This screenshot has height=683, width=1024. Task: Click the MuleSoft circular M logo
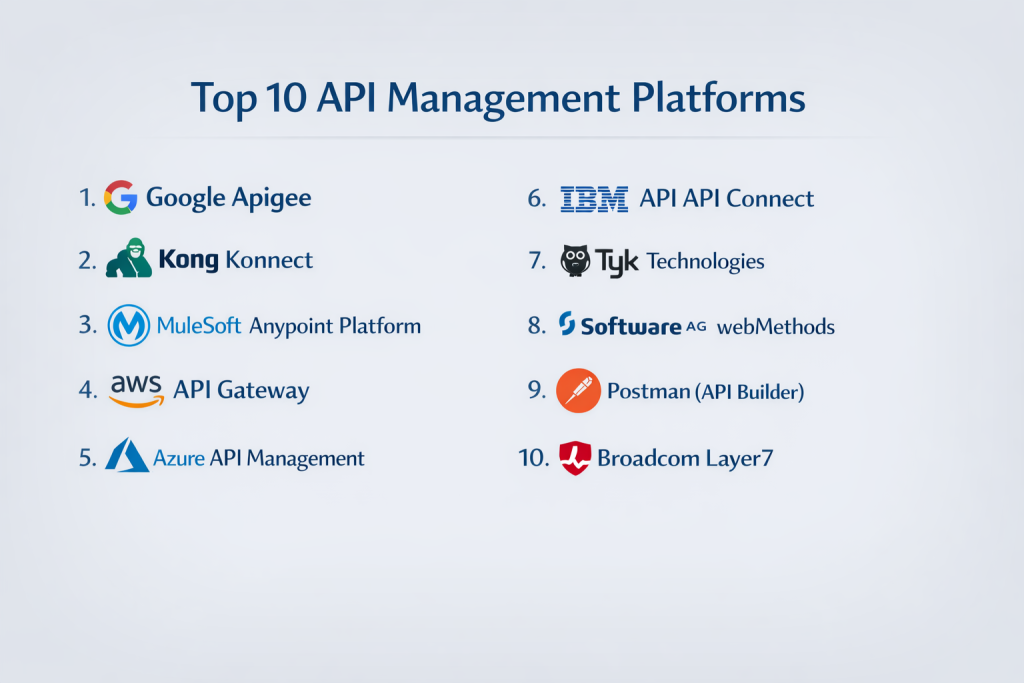point(129,326)
